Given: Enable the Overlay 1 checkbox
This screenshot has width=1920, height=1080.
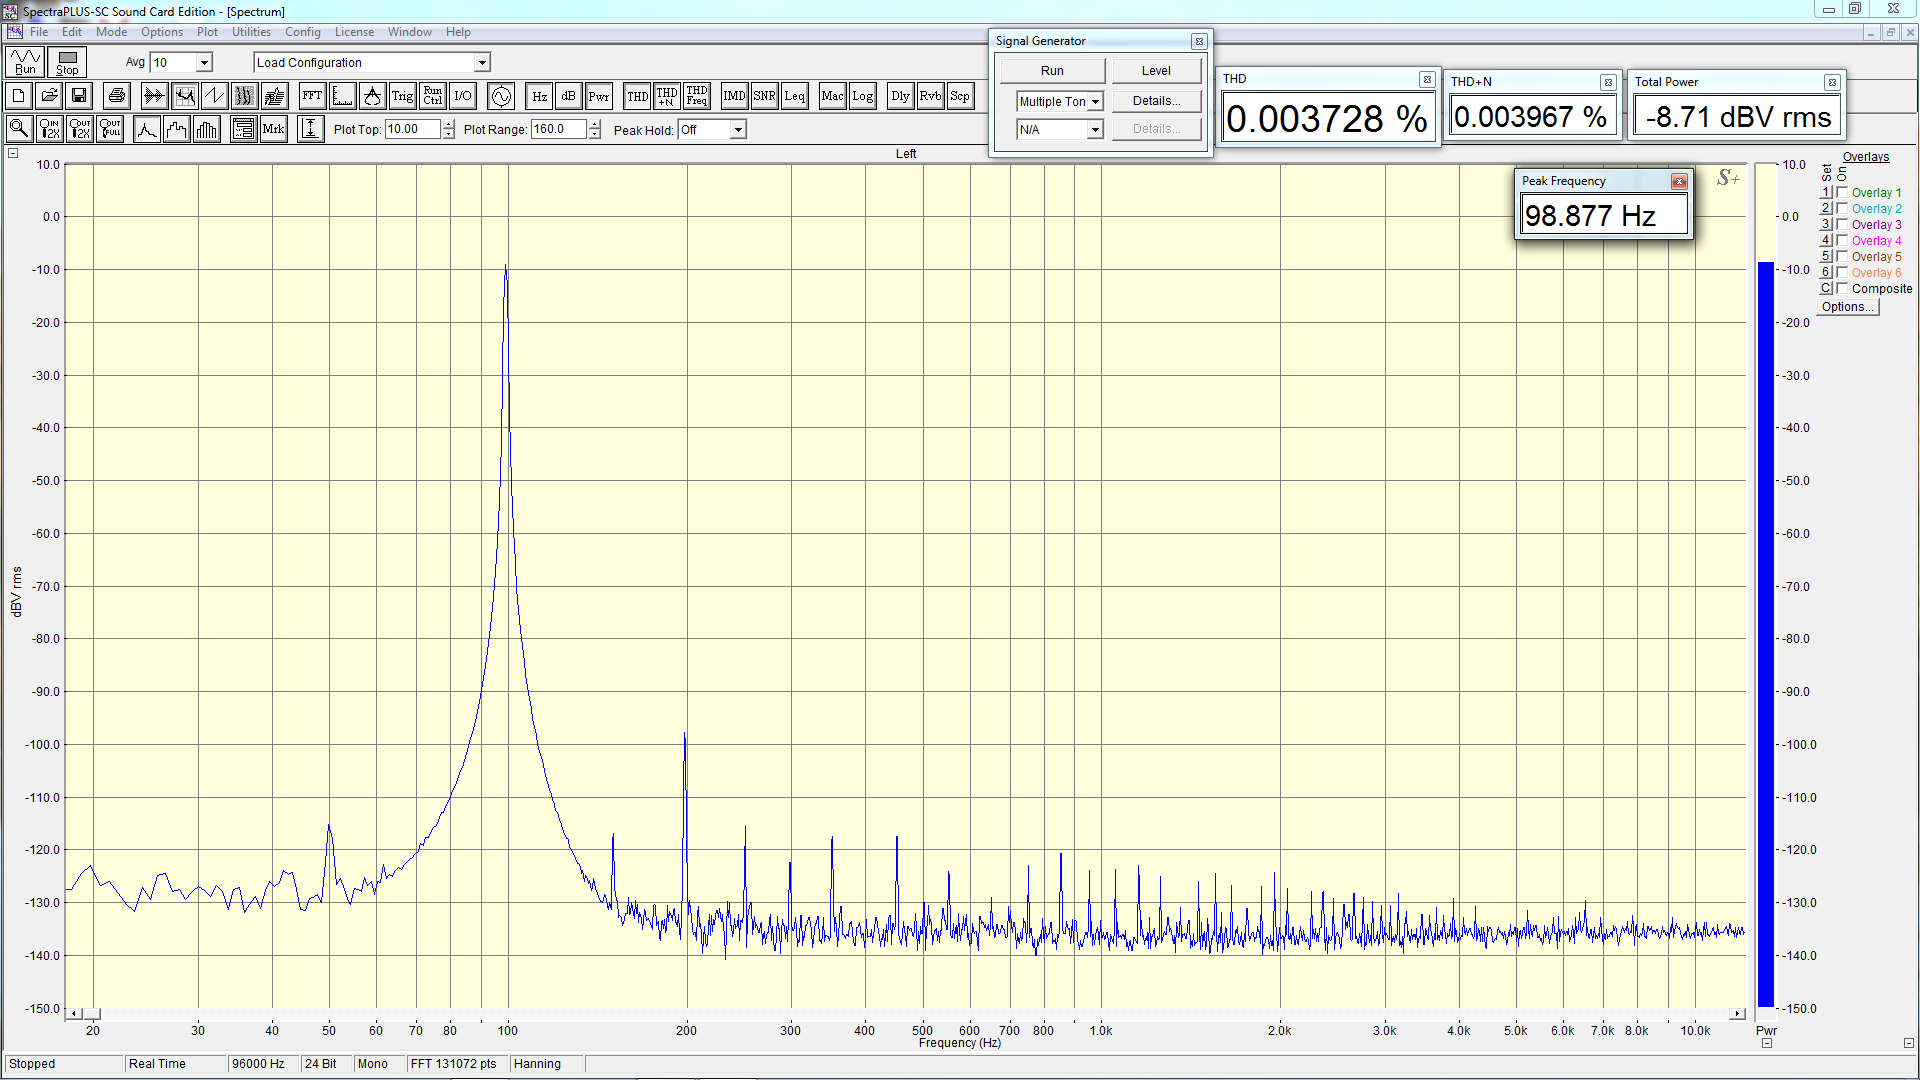Looking at the screenshot, I should (x=1842, y=192).
